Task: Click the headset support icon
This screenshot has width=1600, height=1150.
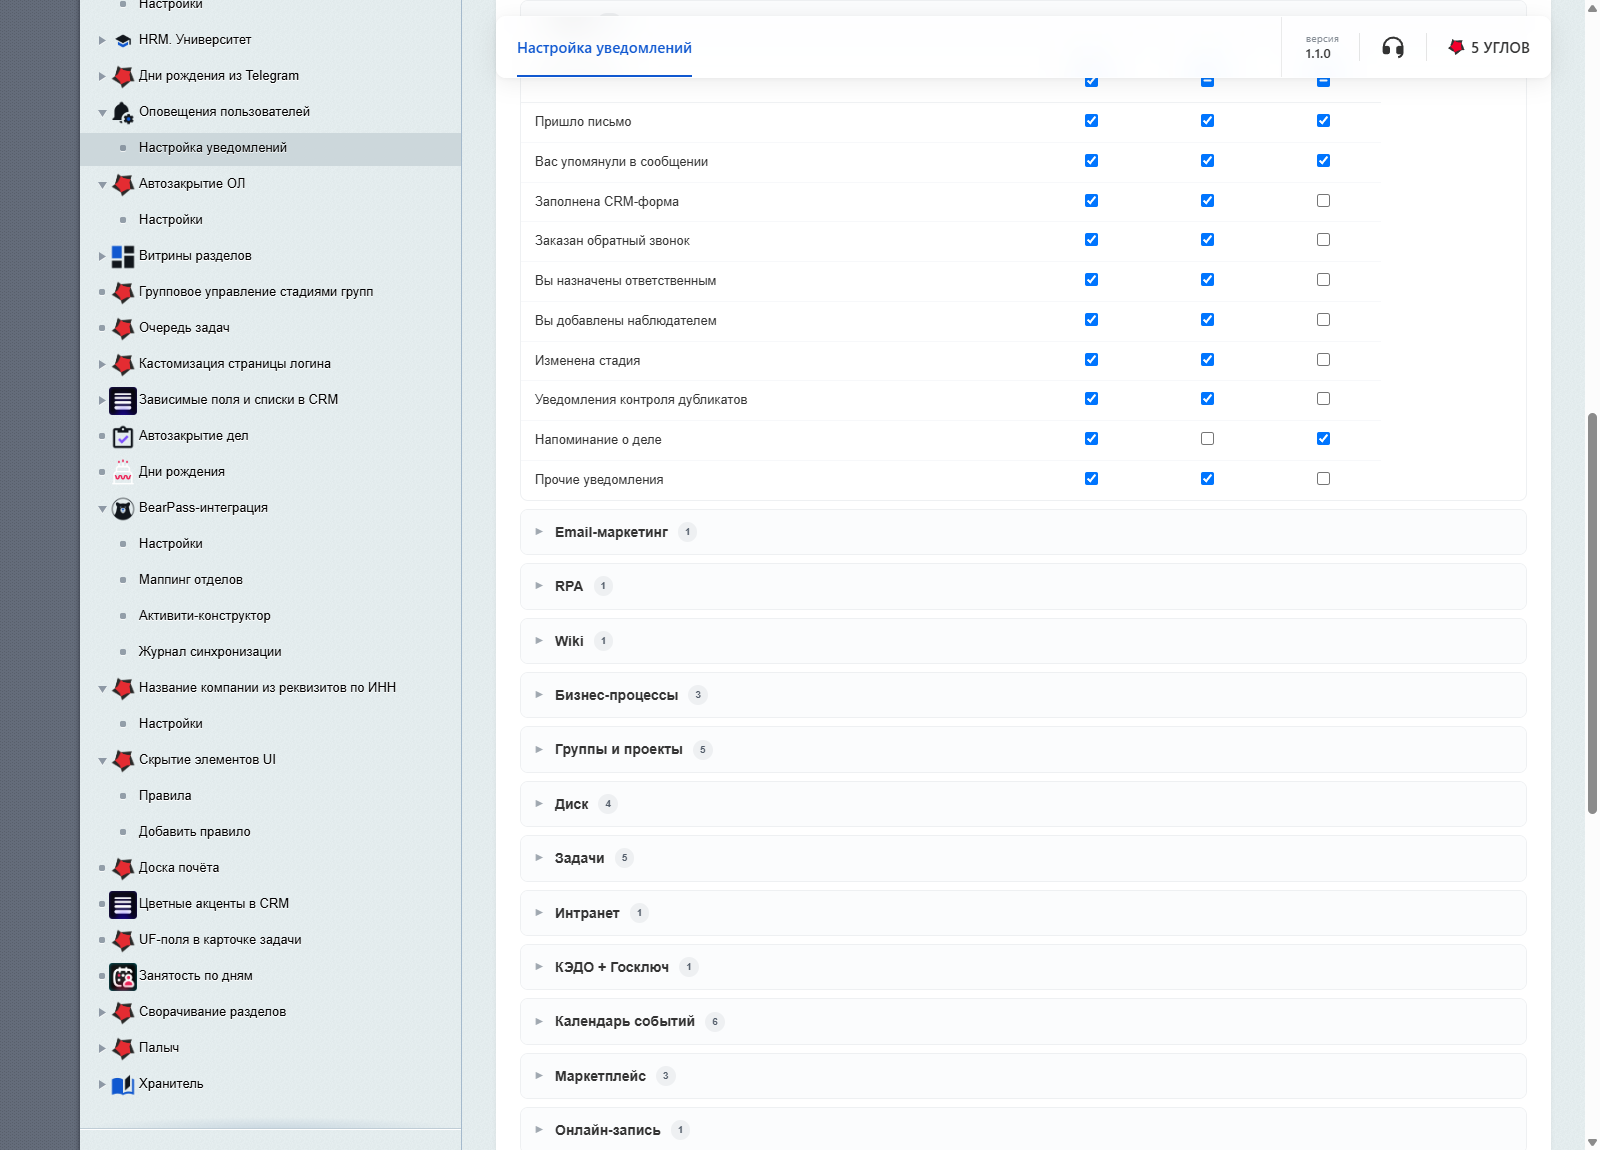Action: pos(1392,47)
